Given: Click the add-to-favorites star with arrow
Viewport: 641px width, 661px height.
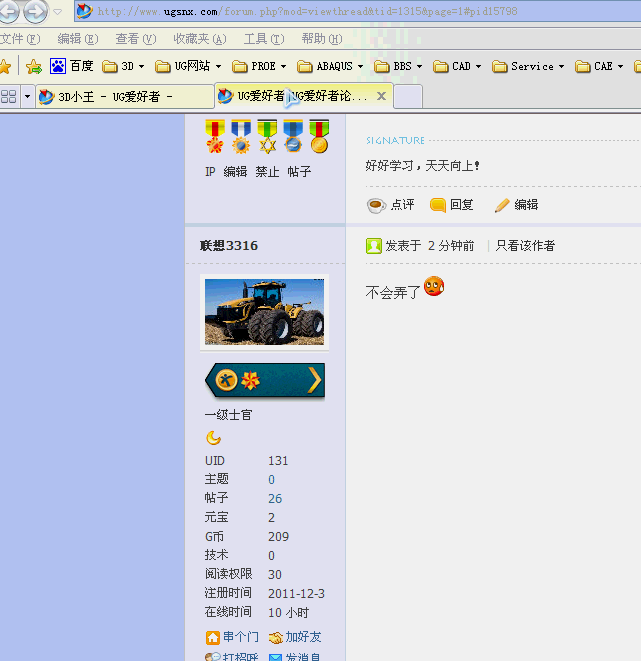Looking at the screenshot, I should 34,67.
